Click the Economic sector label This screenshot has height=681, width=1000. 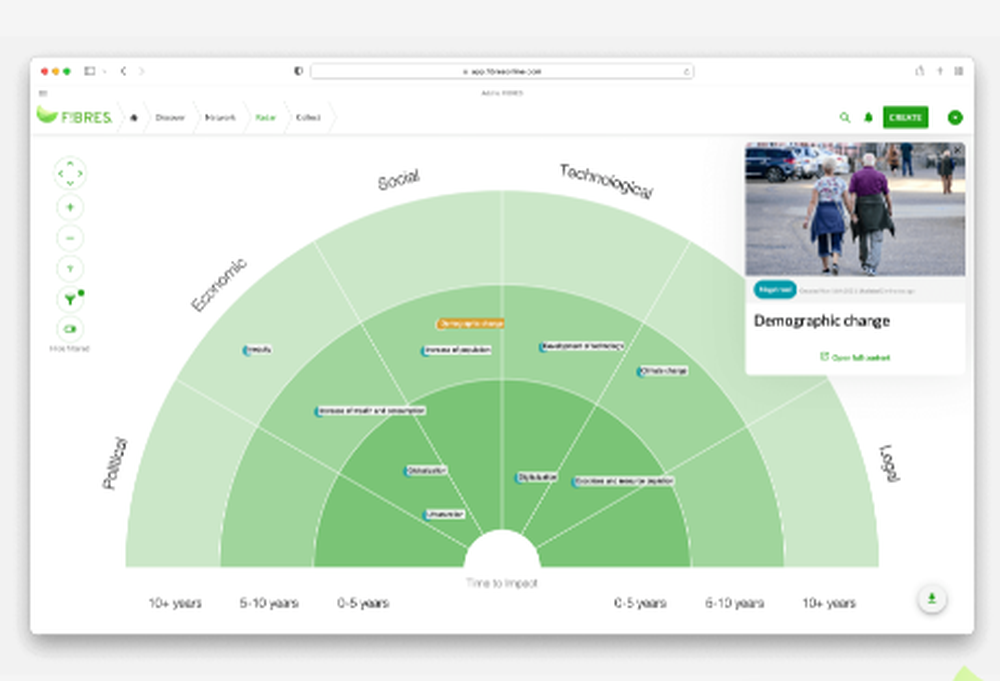pyautogui.click(x=219, y=285)
